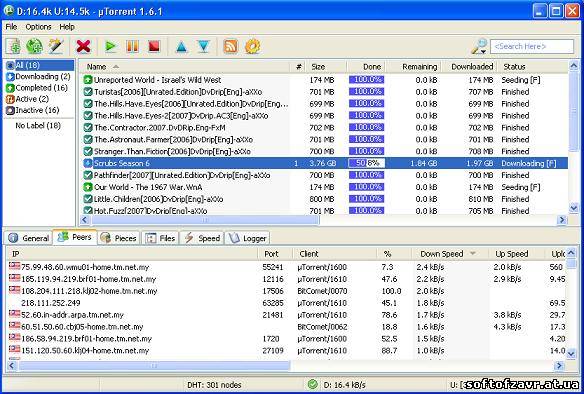Click the green Start torrent play icon
The image size is (584, 394).
click(x=110, y=47)
